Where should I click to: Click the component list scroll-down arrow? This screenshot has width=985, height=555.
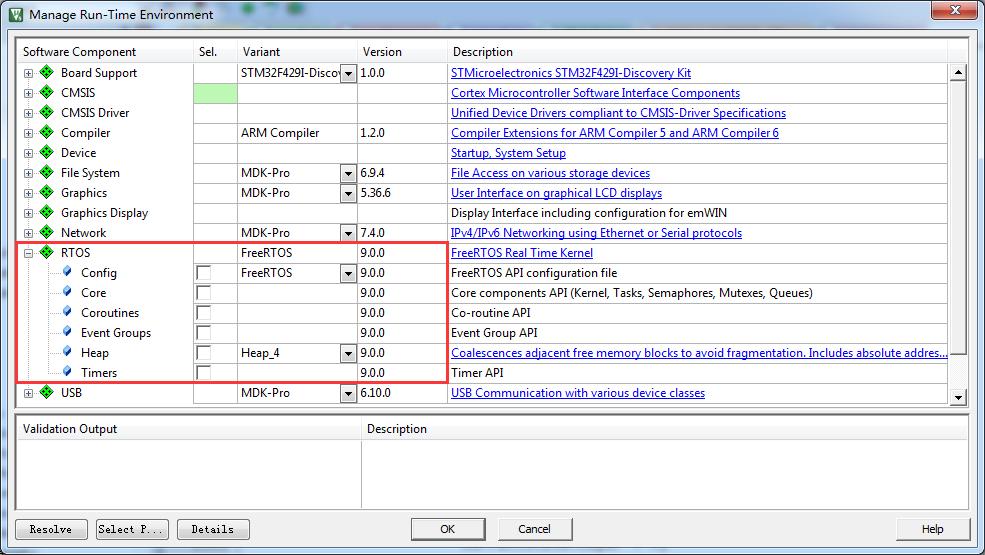958,397
